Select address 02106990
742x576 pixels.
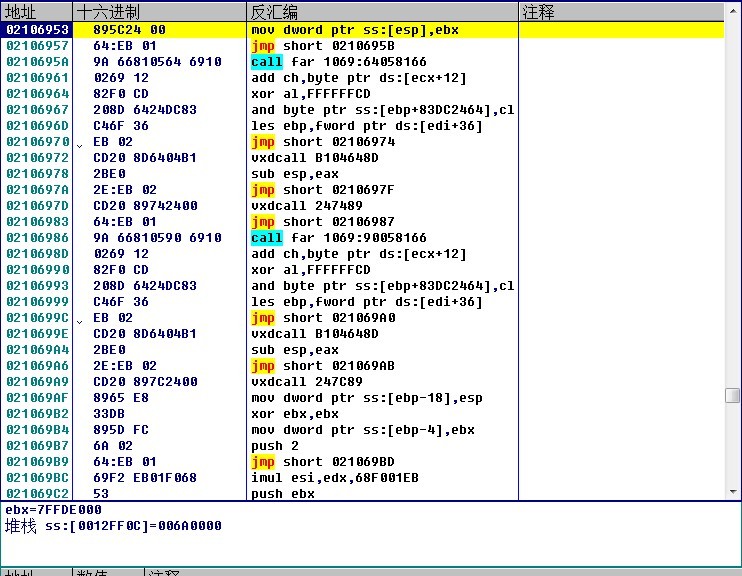coord(37,270)
